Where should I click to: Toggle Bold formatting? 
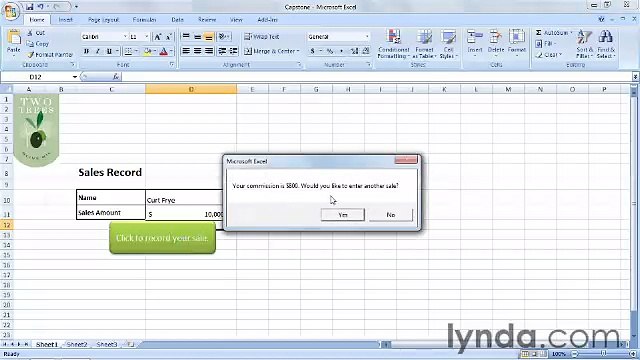coord(86,51)
